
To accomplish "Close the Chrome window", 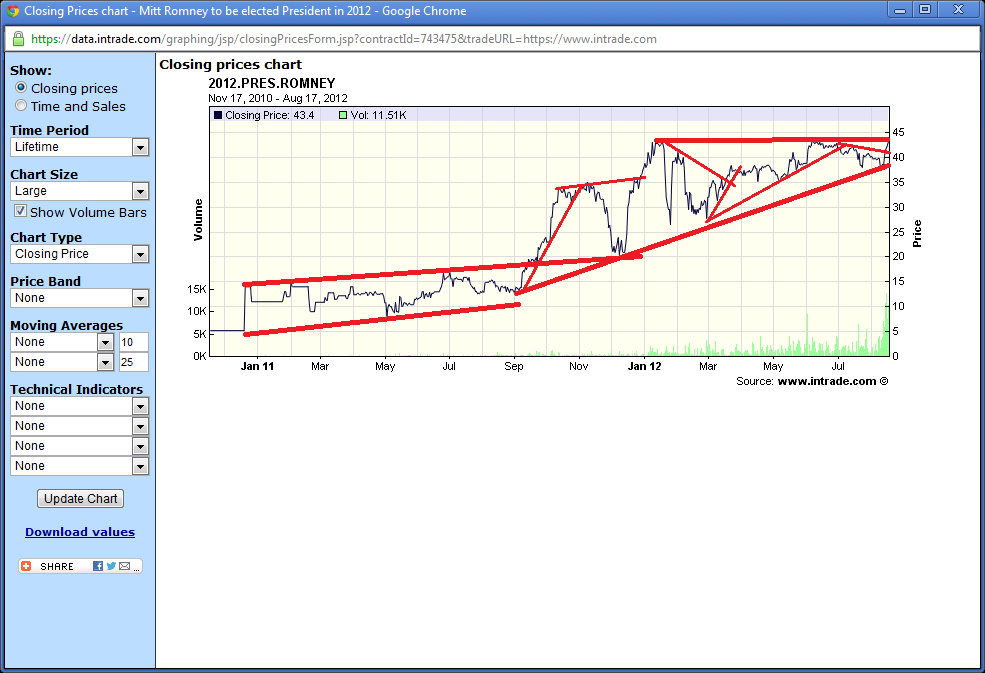I will 958,9.
